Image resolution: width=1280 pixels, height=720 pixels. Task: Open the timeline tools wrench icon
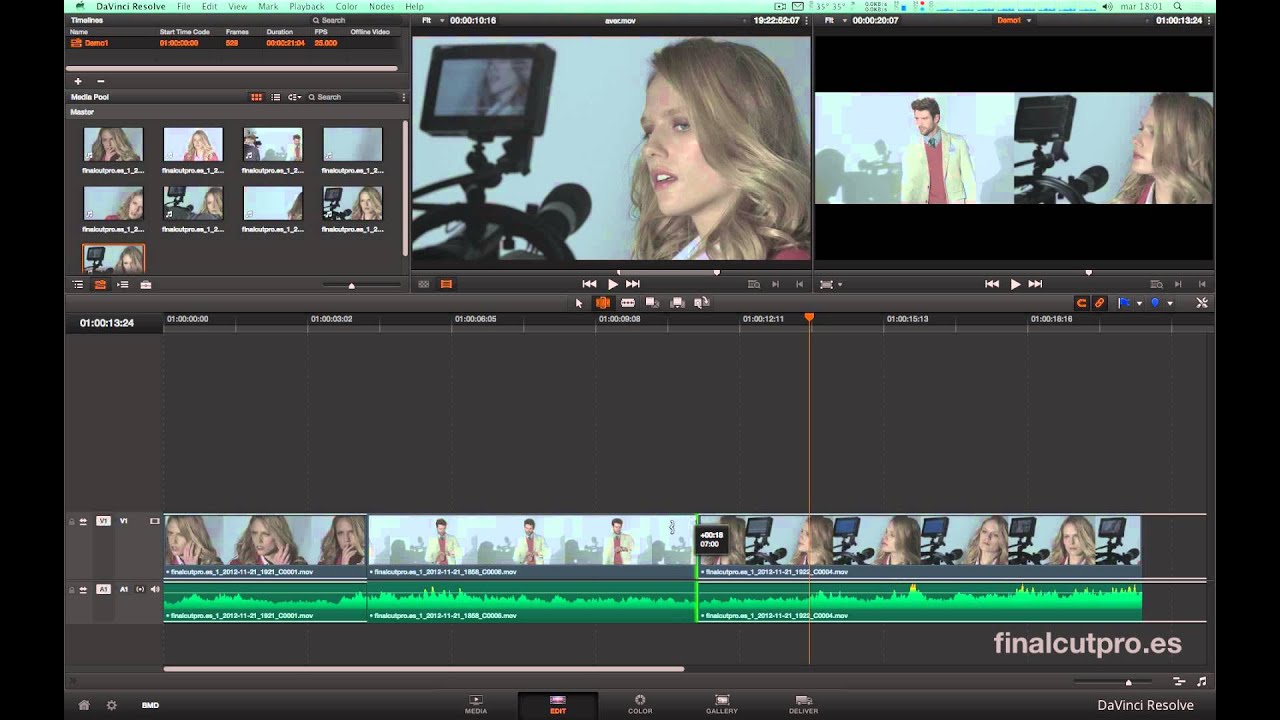(x=1202, y=303)
